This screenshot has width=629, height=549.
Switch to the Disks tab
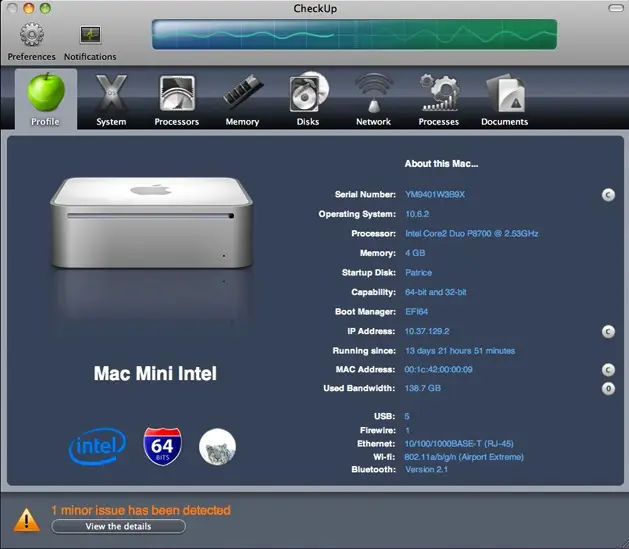(308, 100)
